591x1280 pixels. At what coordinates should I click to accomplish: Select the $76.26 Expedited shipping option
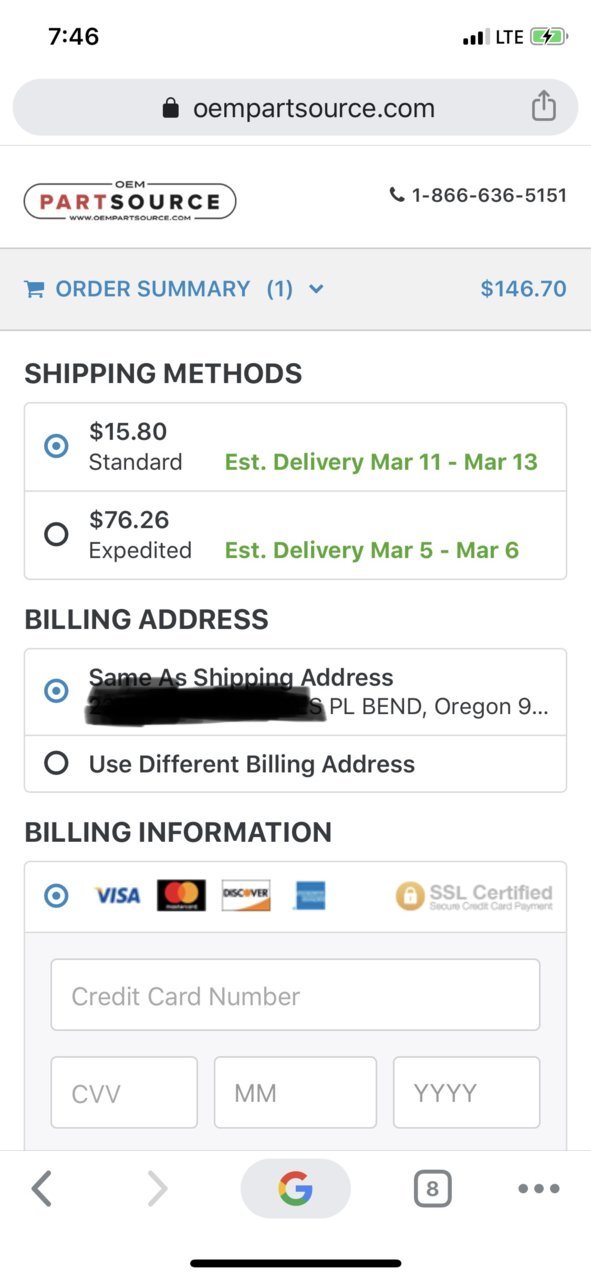(295, 535)
